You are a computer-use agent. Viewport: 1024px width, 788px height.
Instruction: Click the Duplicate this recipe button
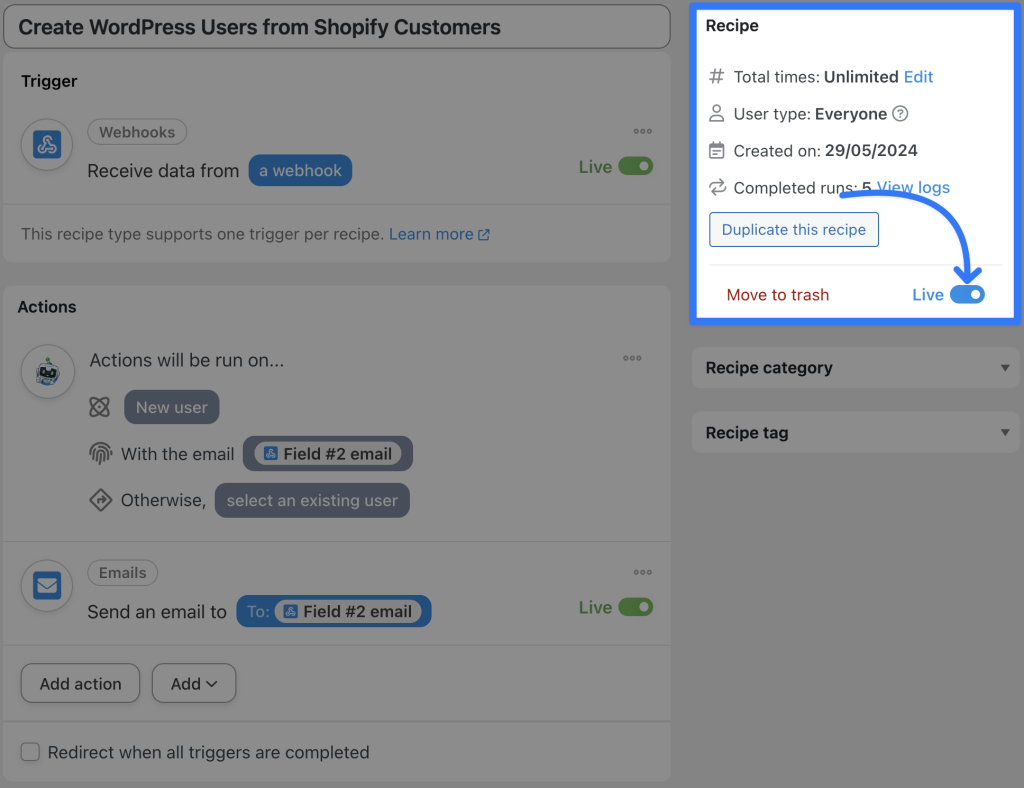click(x=793, y=229)
